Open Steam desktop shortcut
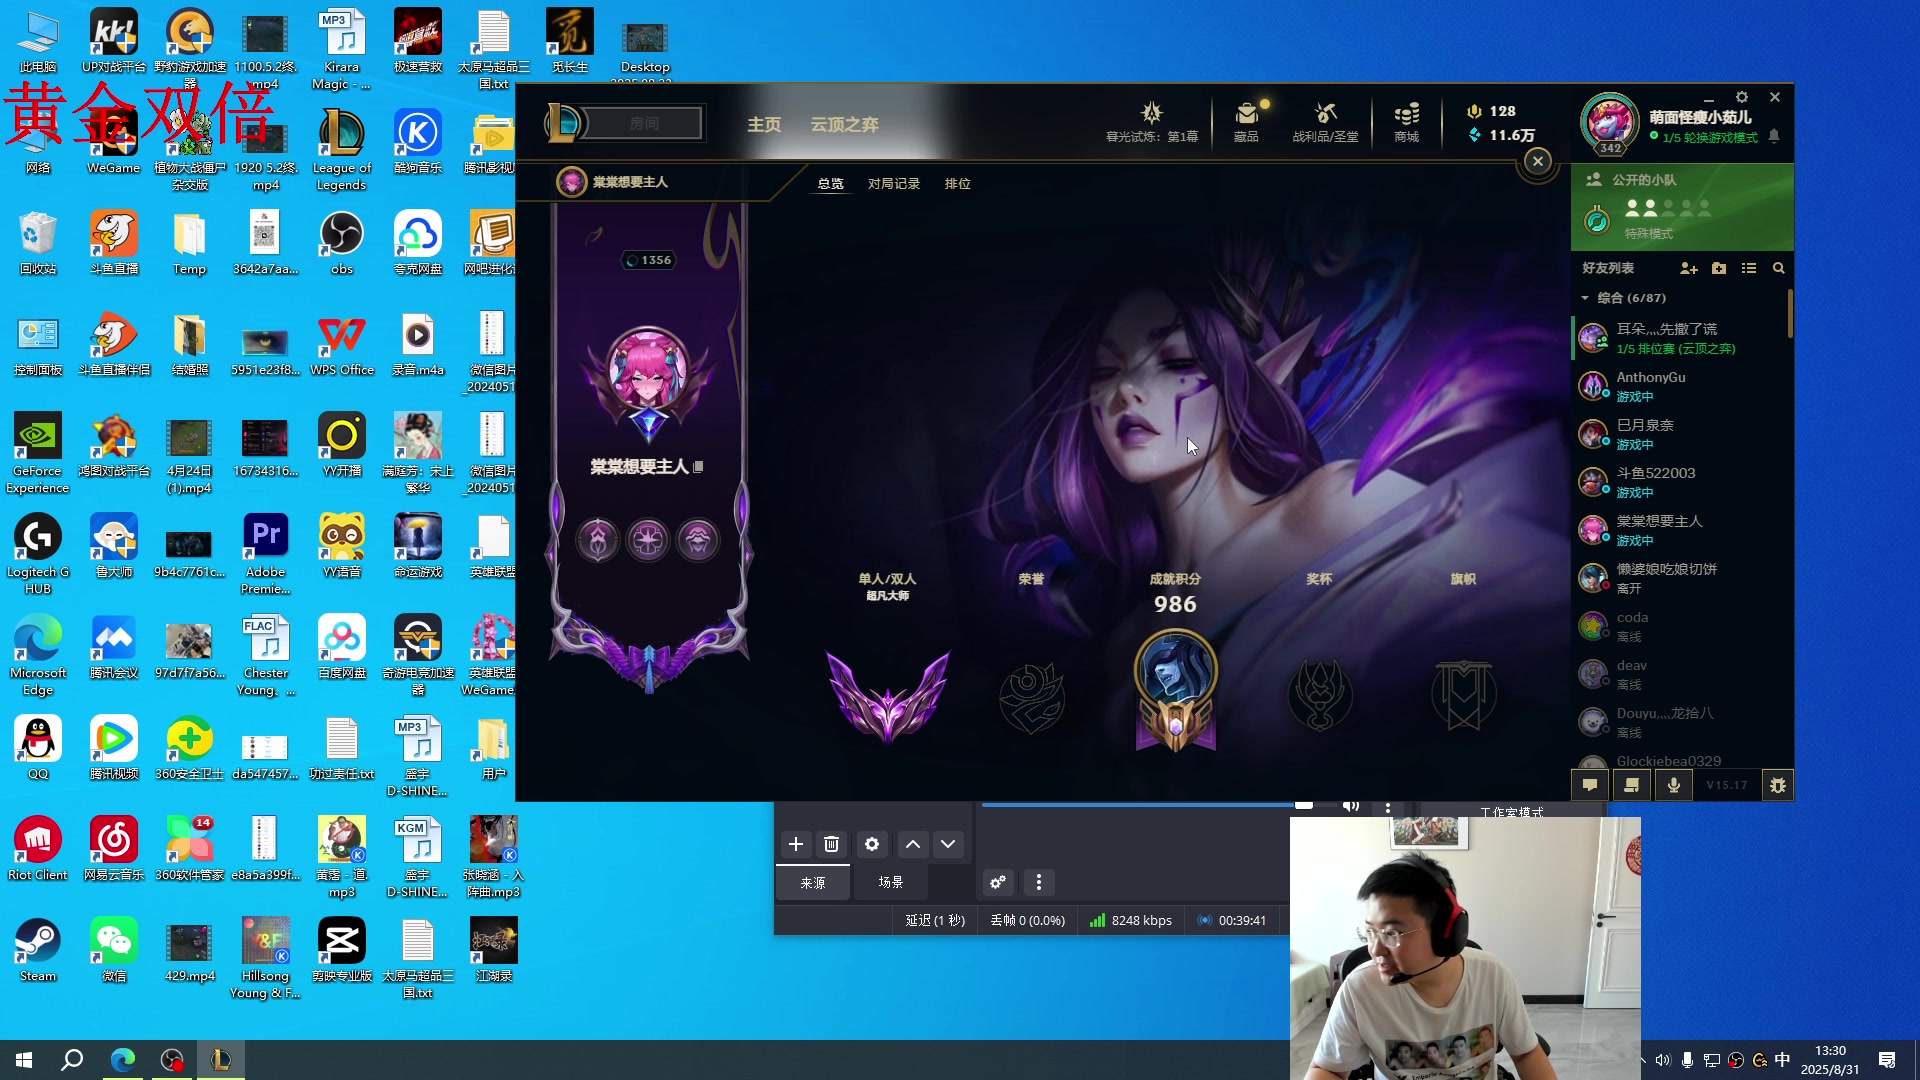 (38, 950)
